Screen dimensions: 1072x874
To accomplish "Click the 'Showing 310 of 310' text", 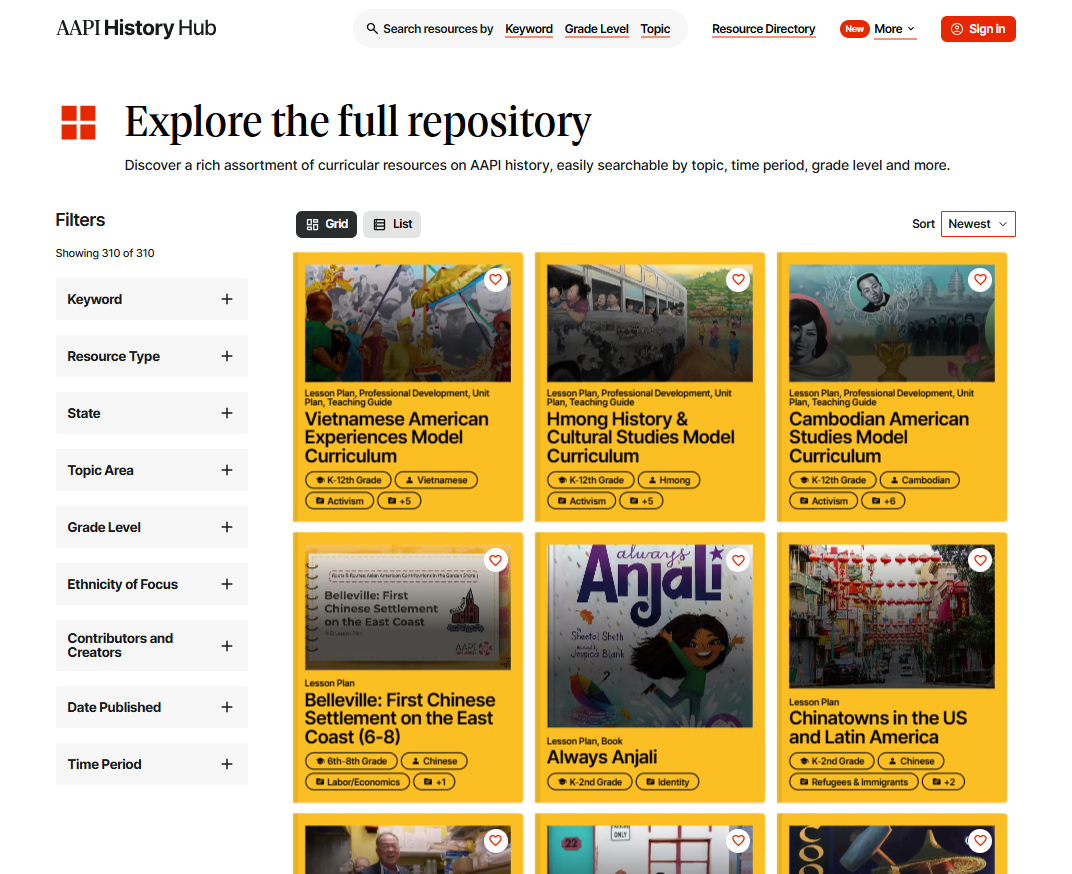I will [105, 253].
